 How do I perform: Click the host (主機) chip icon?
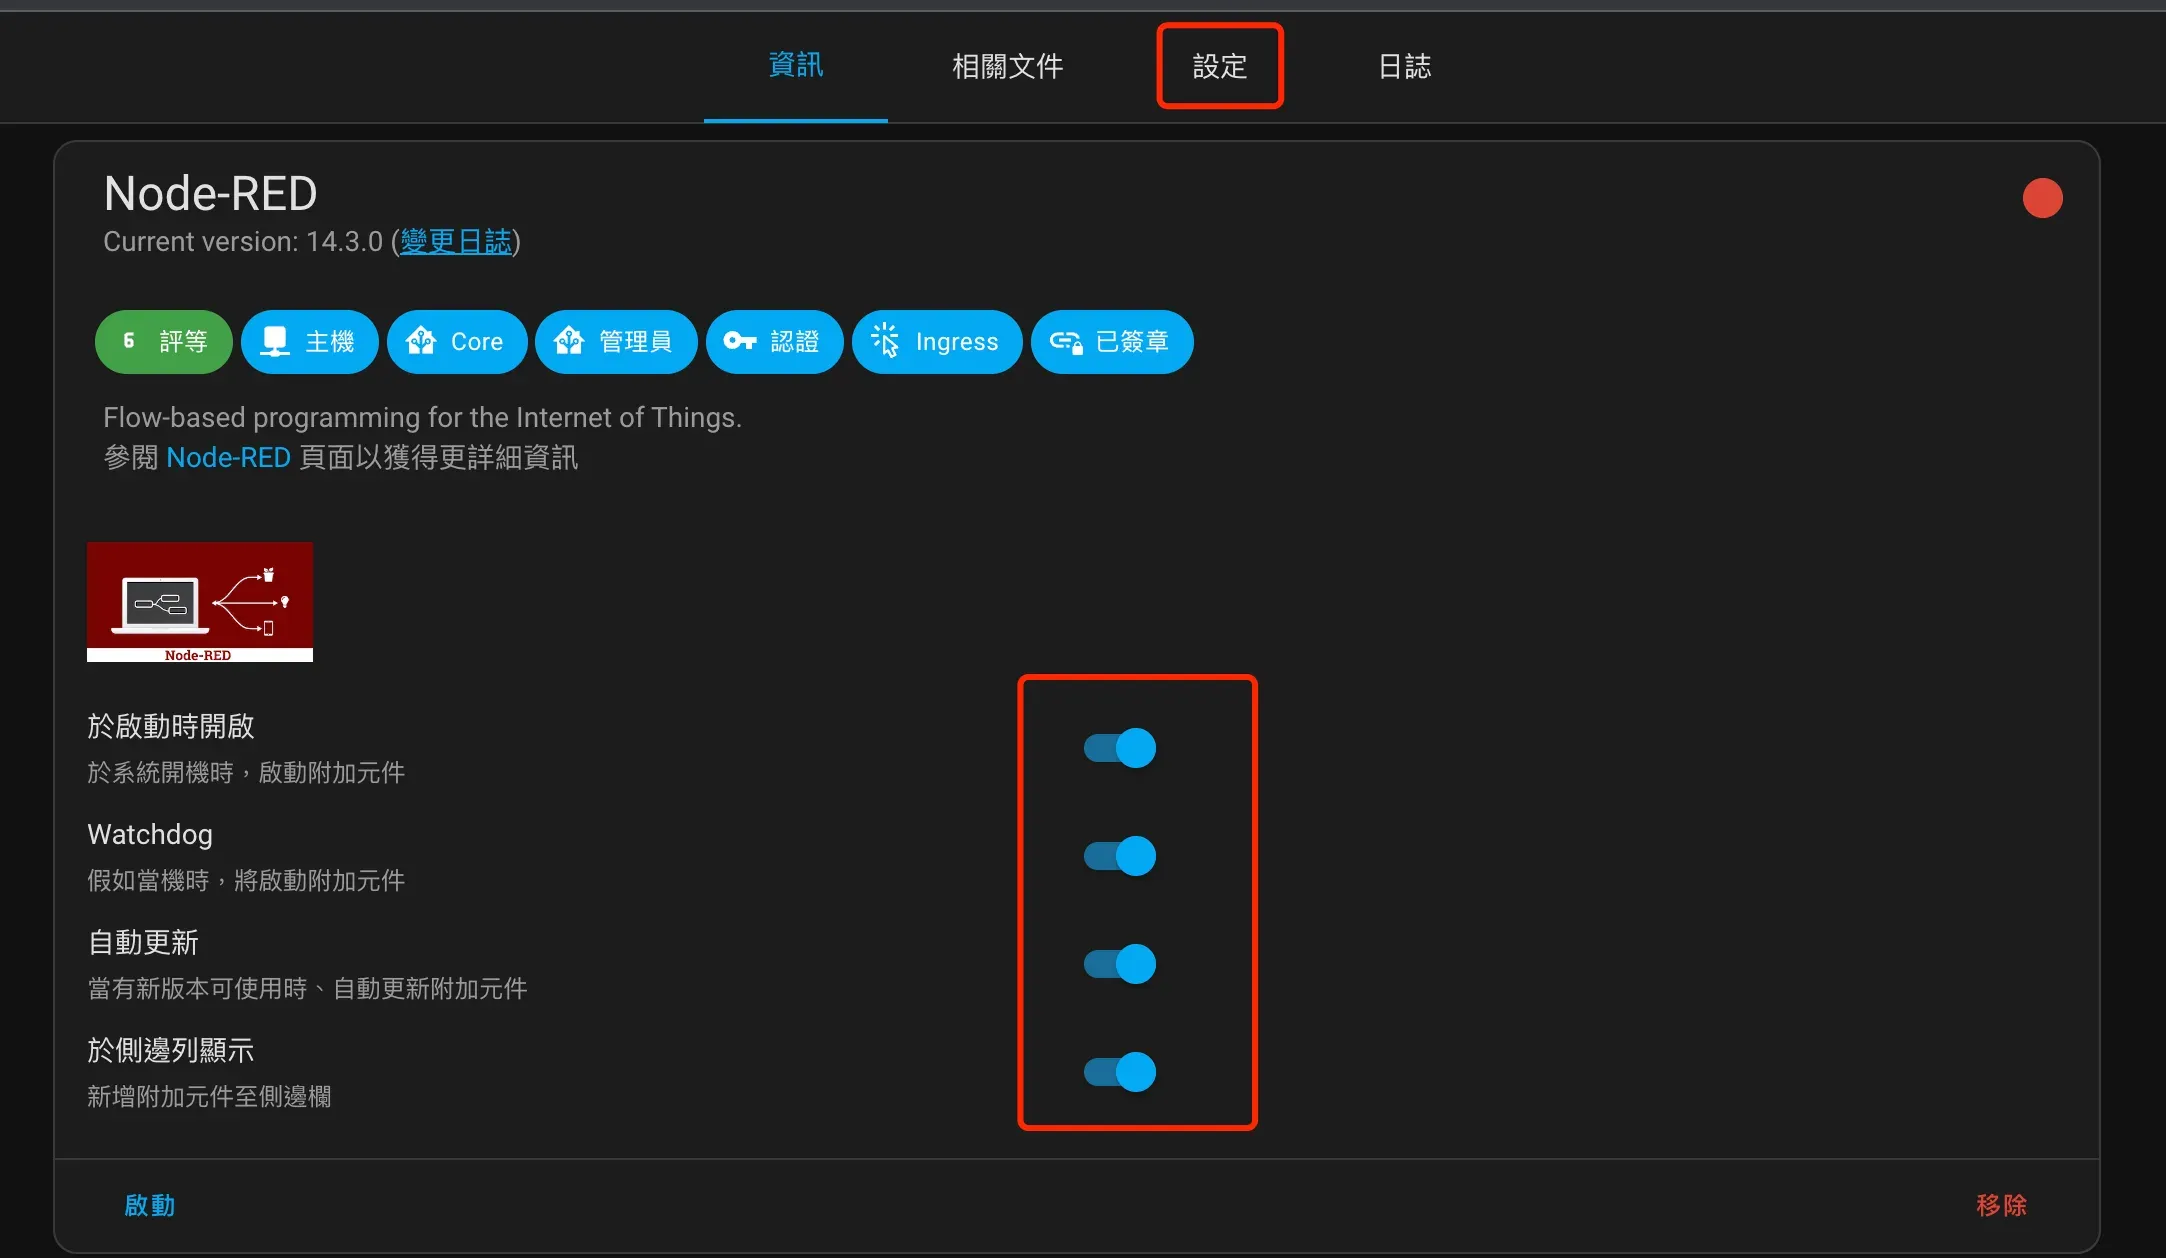tap(275, 342)
